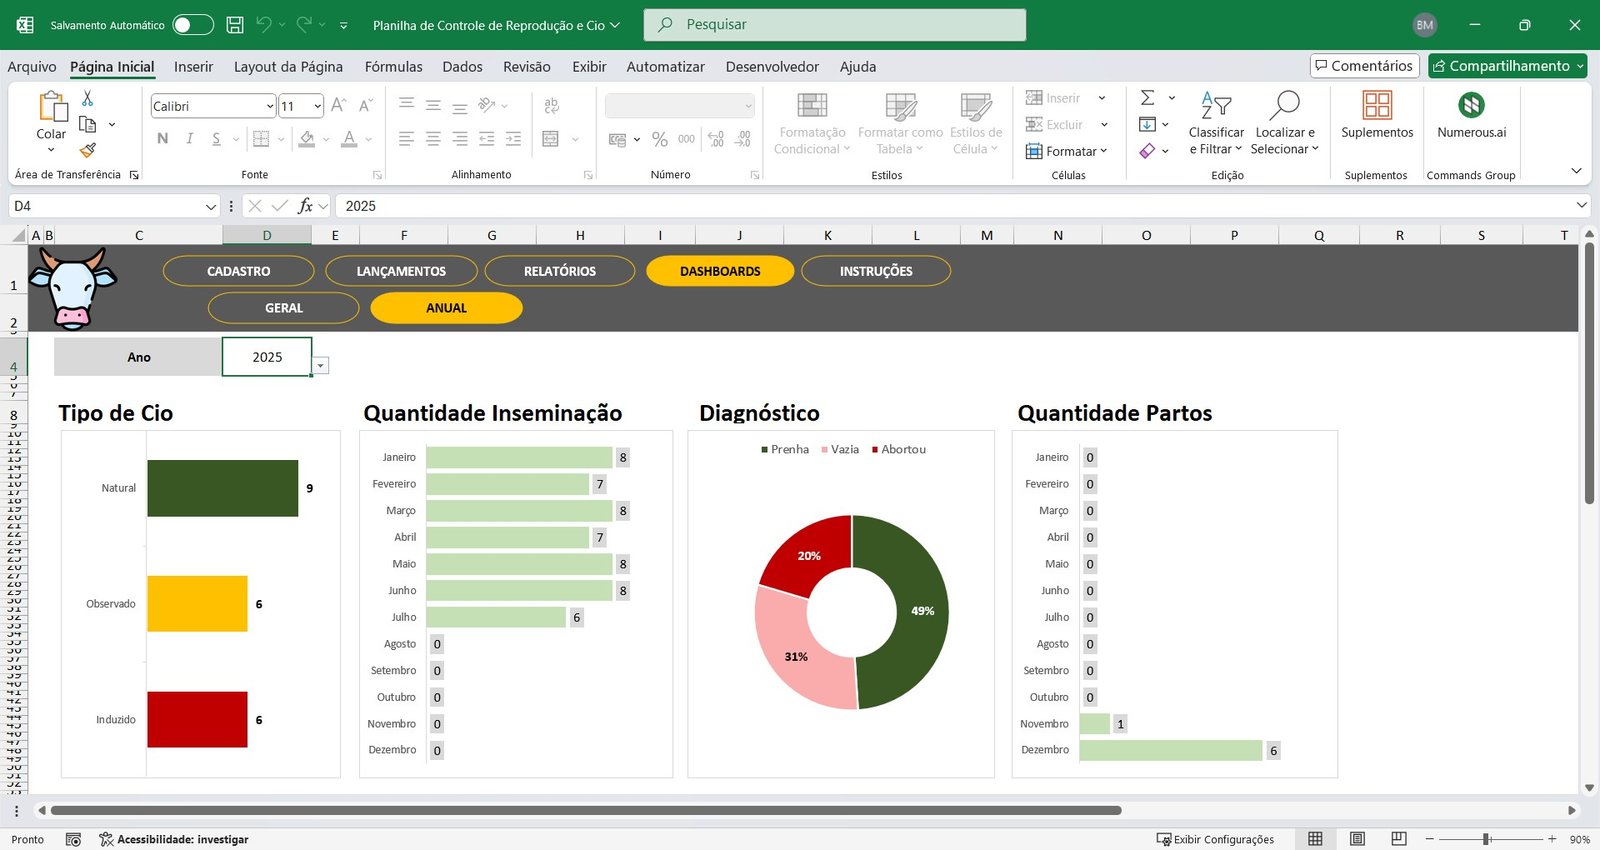
Task: Switch to Page Layout view in status bar
Action: pos(1357,839)
